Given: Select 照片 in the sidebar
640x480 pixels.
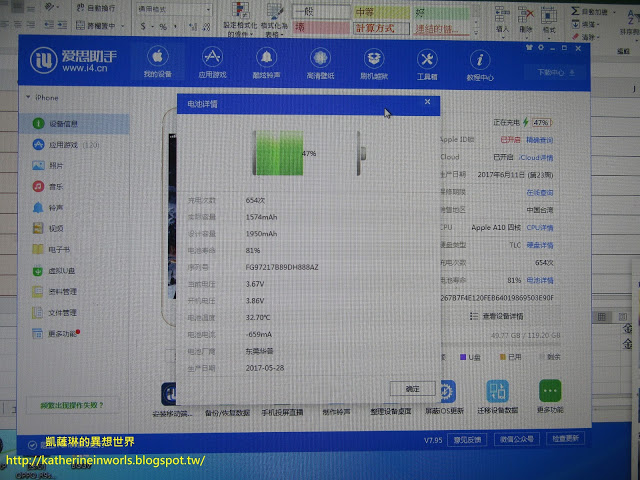Looking at the screenshot, I should click(x=56, y=165).
